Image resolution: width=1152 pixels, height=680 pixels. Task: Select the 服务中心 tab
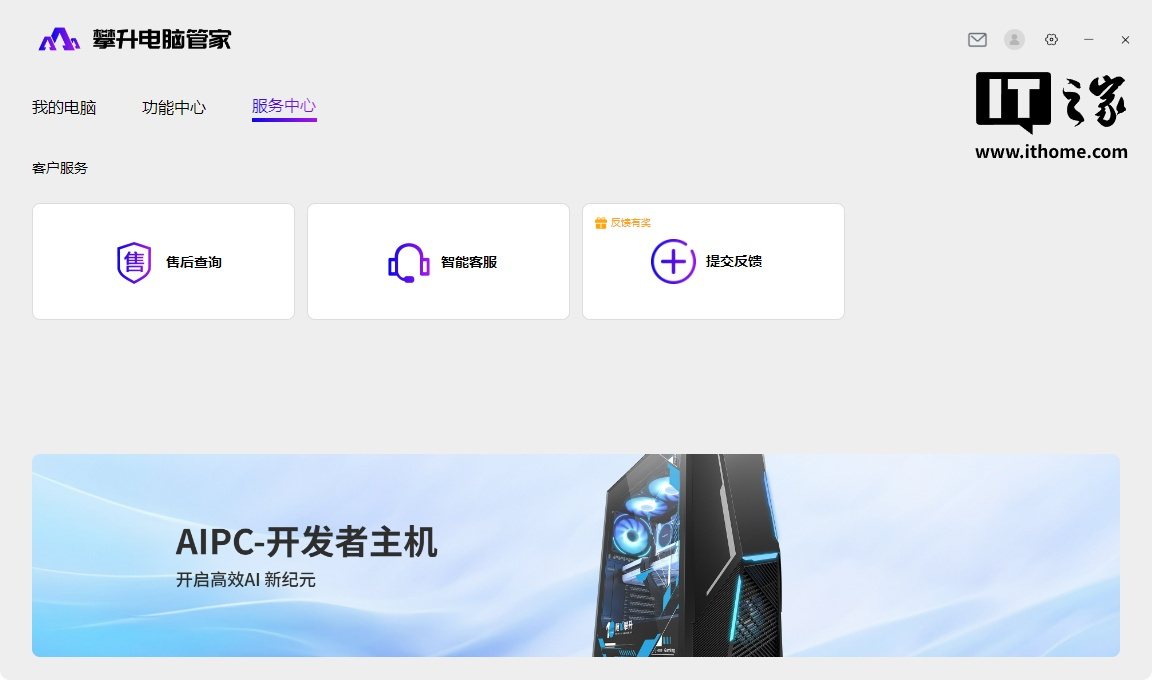coord(284,106)
